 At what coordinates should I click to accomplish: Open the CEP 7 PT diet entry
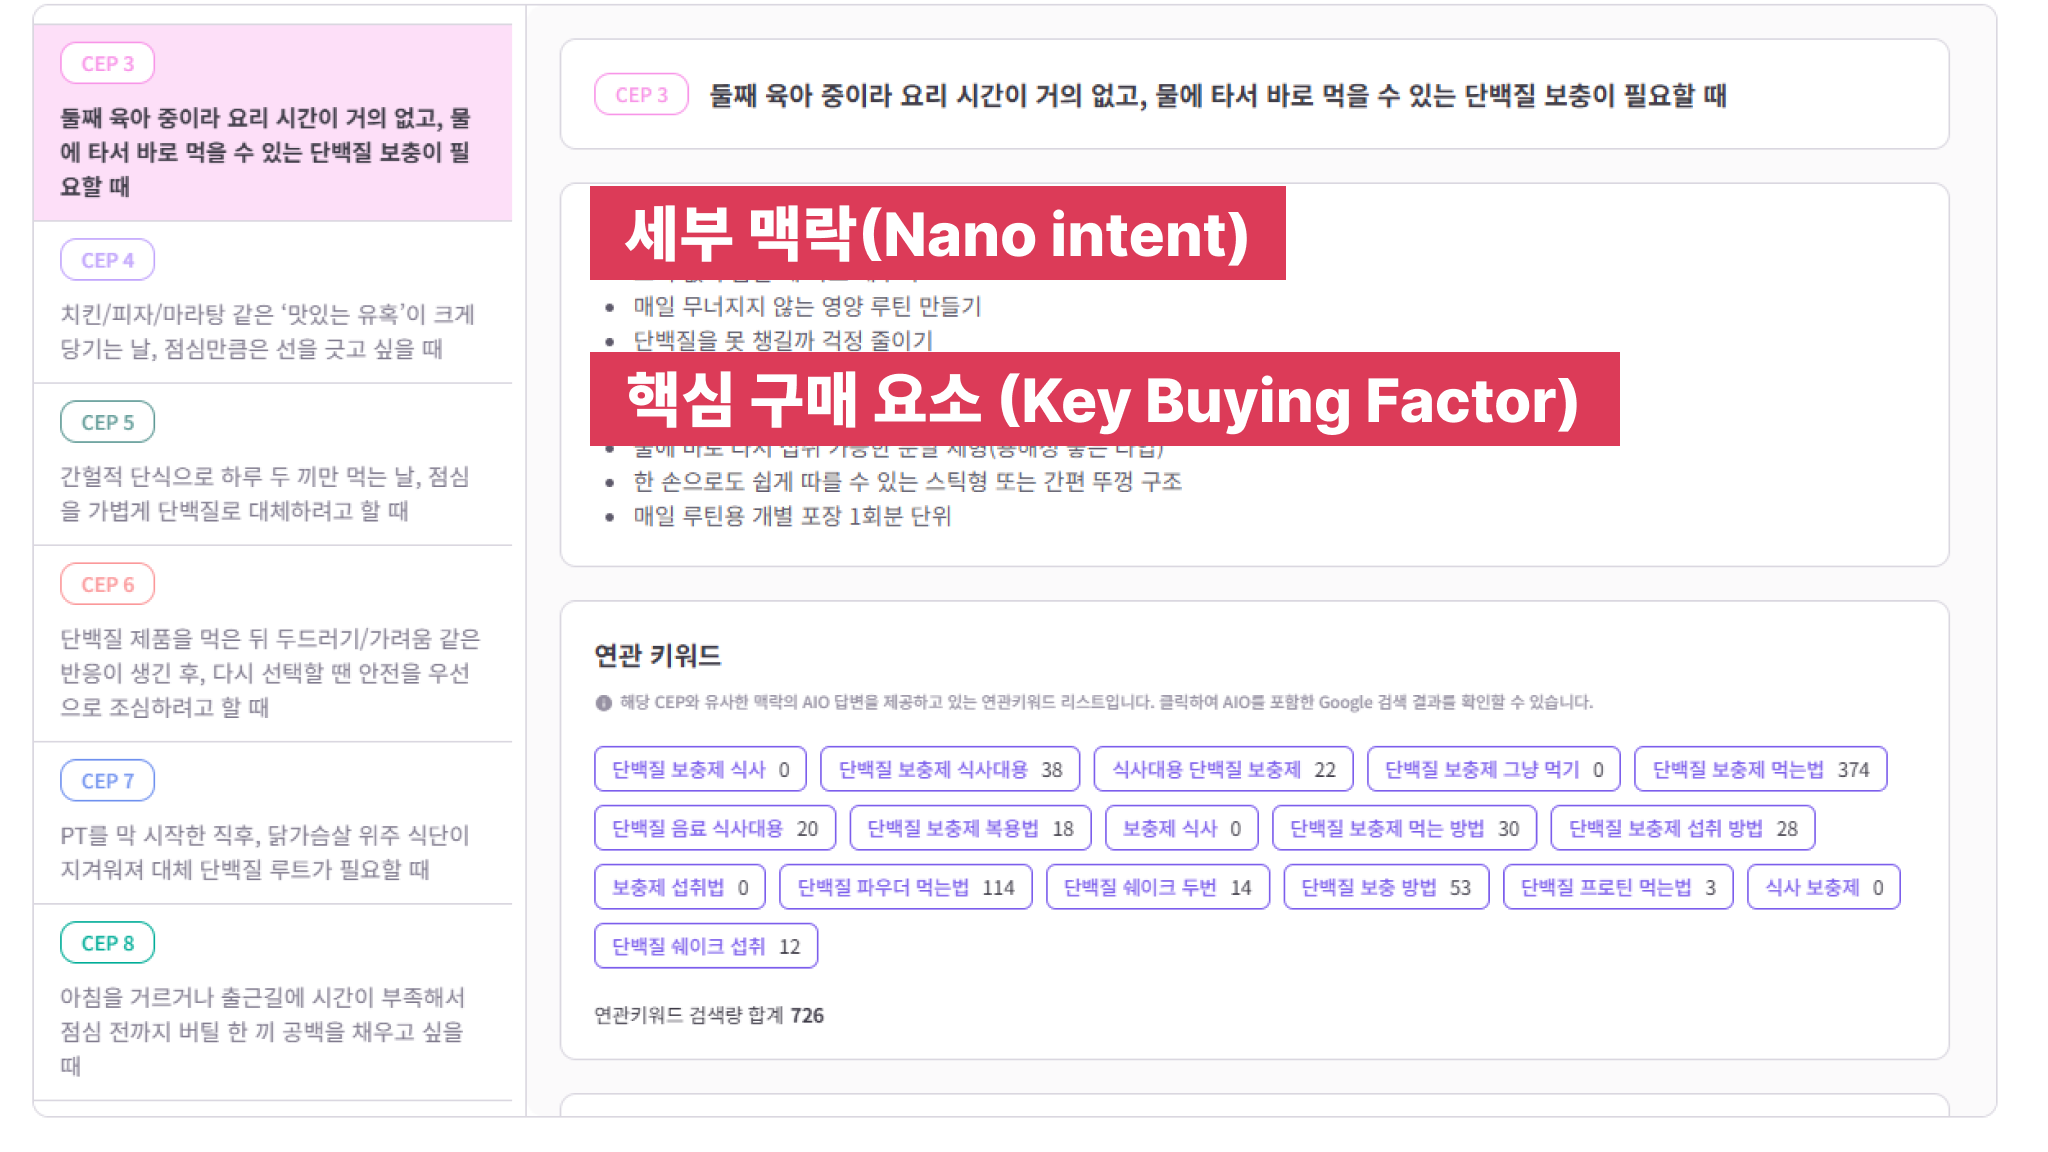click(272, 823)
